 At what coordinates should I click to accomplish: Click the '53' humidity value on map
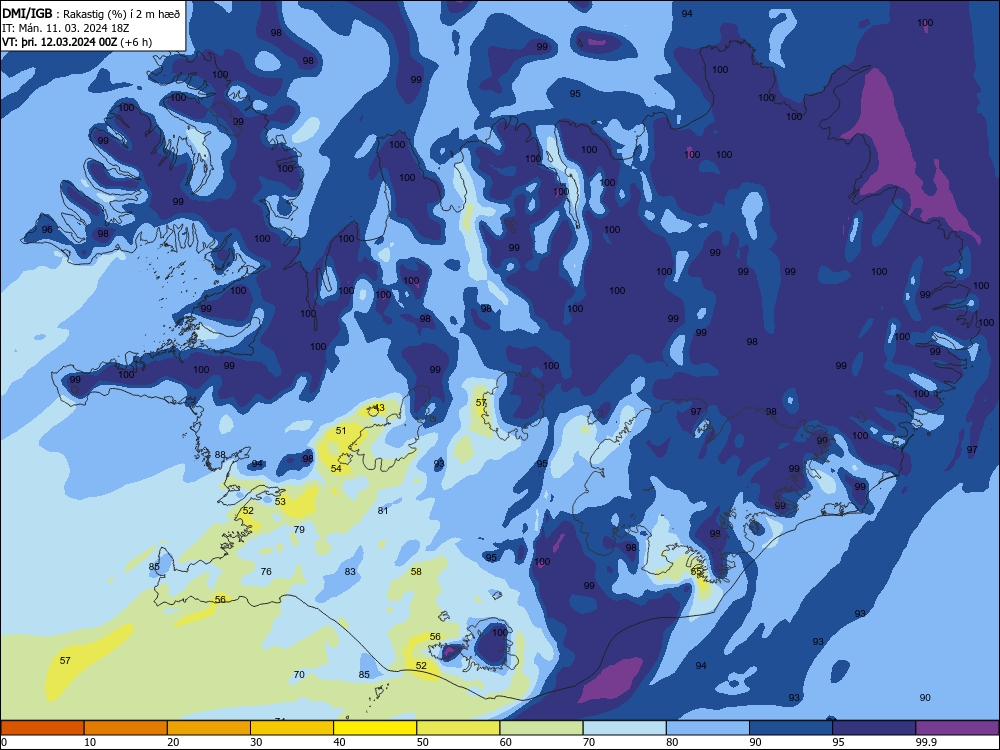tap(280, 501)
